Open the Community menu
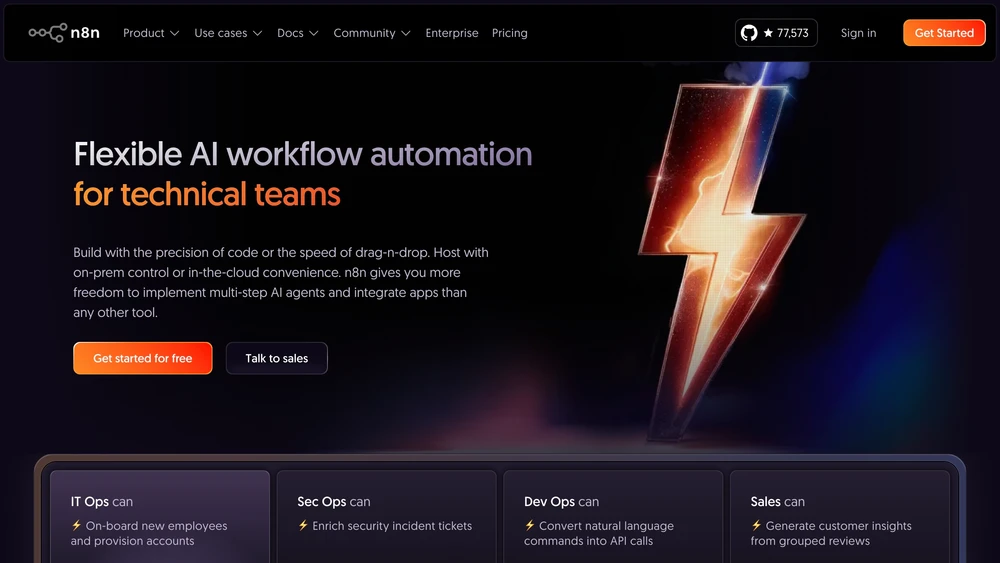The height and width of the screenshot is (563, 1000). coord(371,33)
